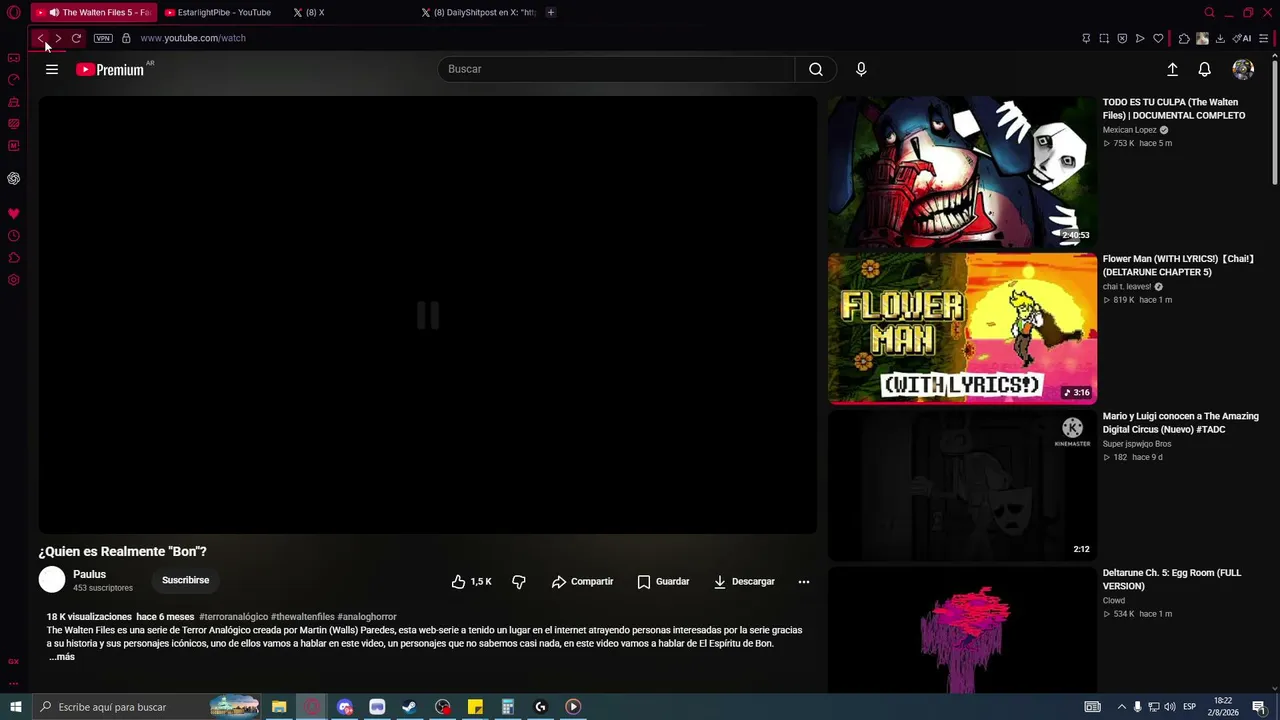Open Paulus channel avatar
This screenshot has width=1280, height=720.
pos(52,580)
